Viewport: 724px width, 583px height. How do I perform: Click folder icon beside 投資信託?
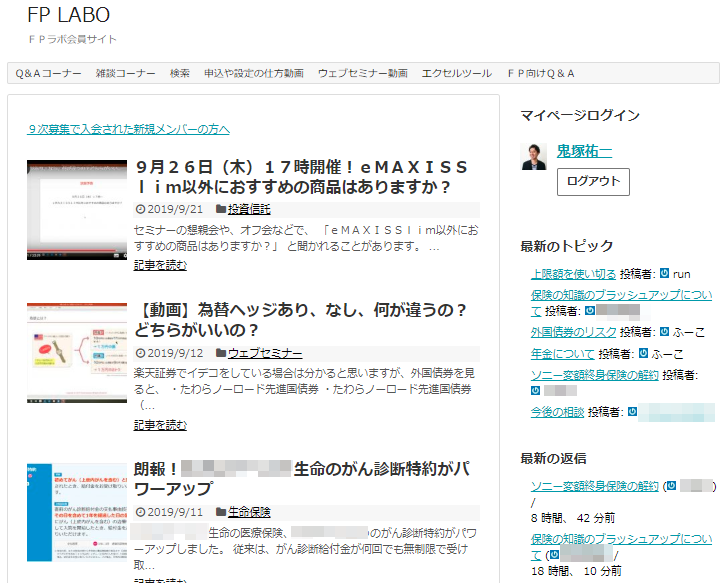tap(221, 209)
